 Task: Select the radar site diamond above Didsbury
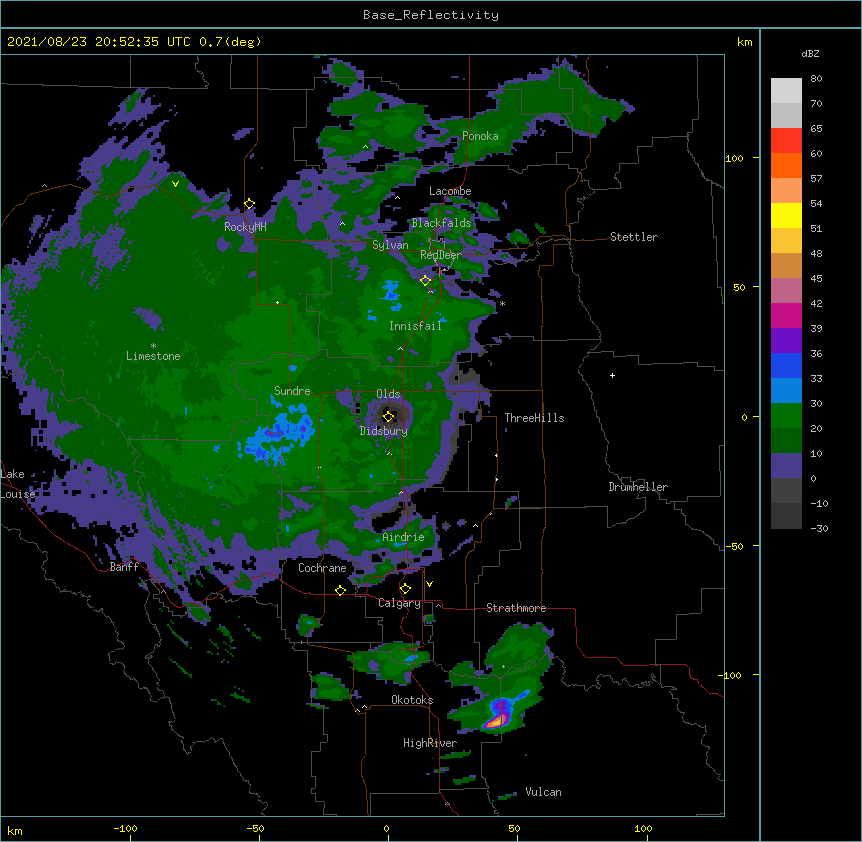coord(388,416)
